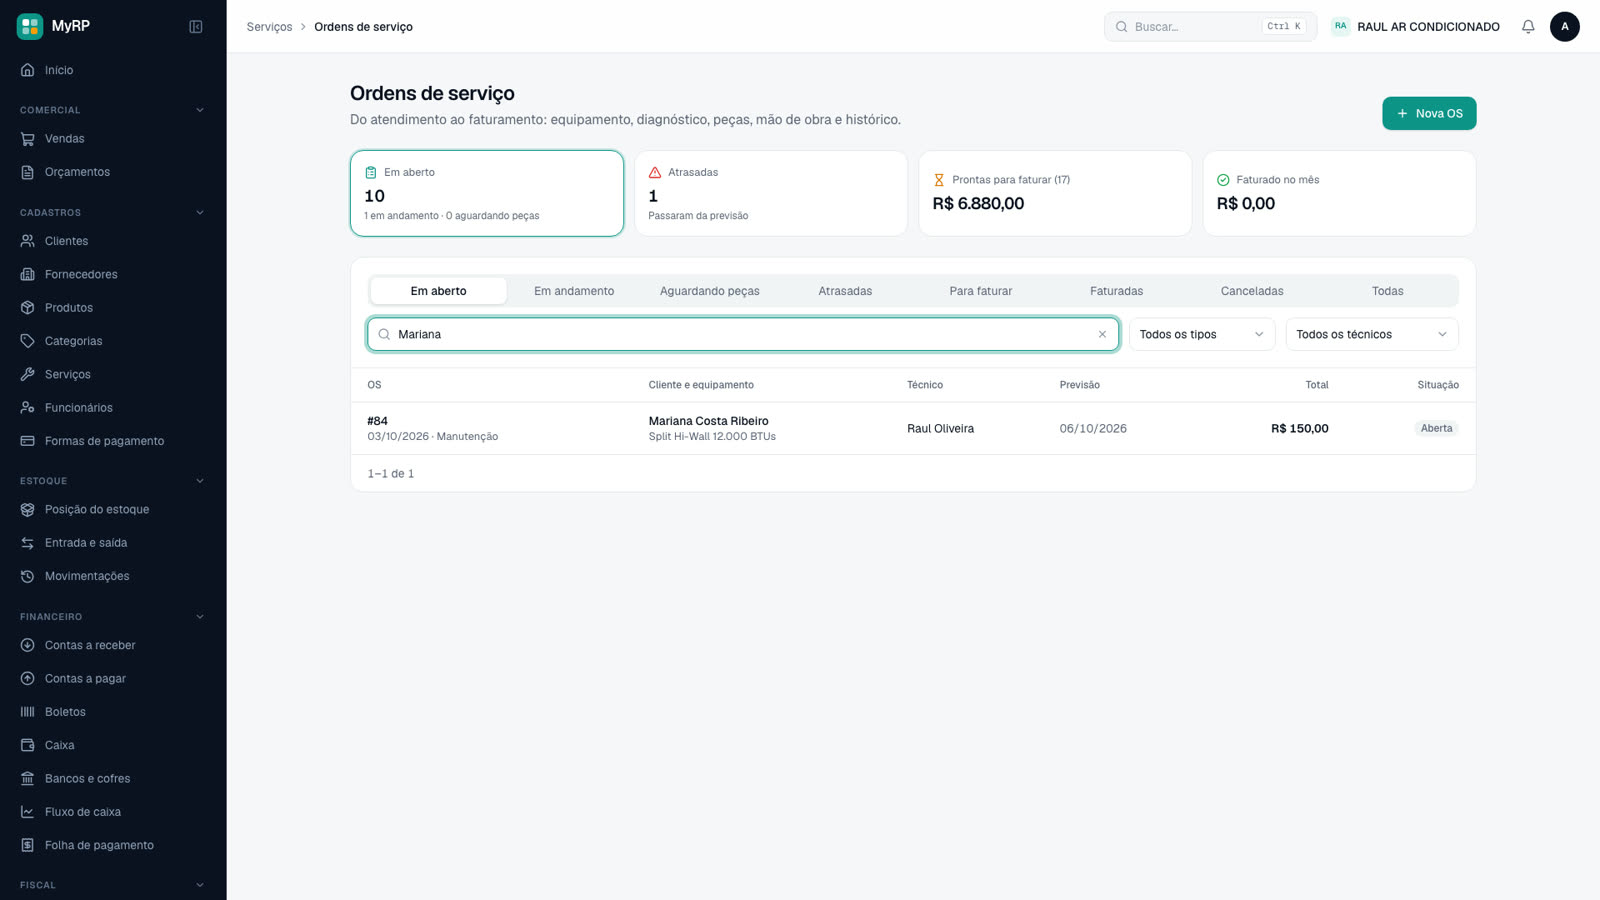Click the Prontas para faturar card
1600x900 pixels.
(1055, 193)
